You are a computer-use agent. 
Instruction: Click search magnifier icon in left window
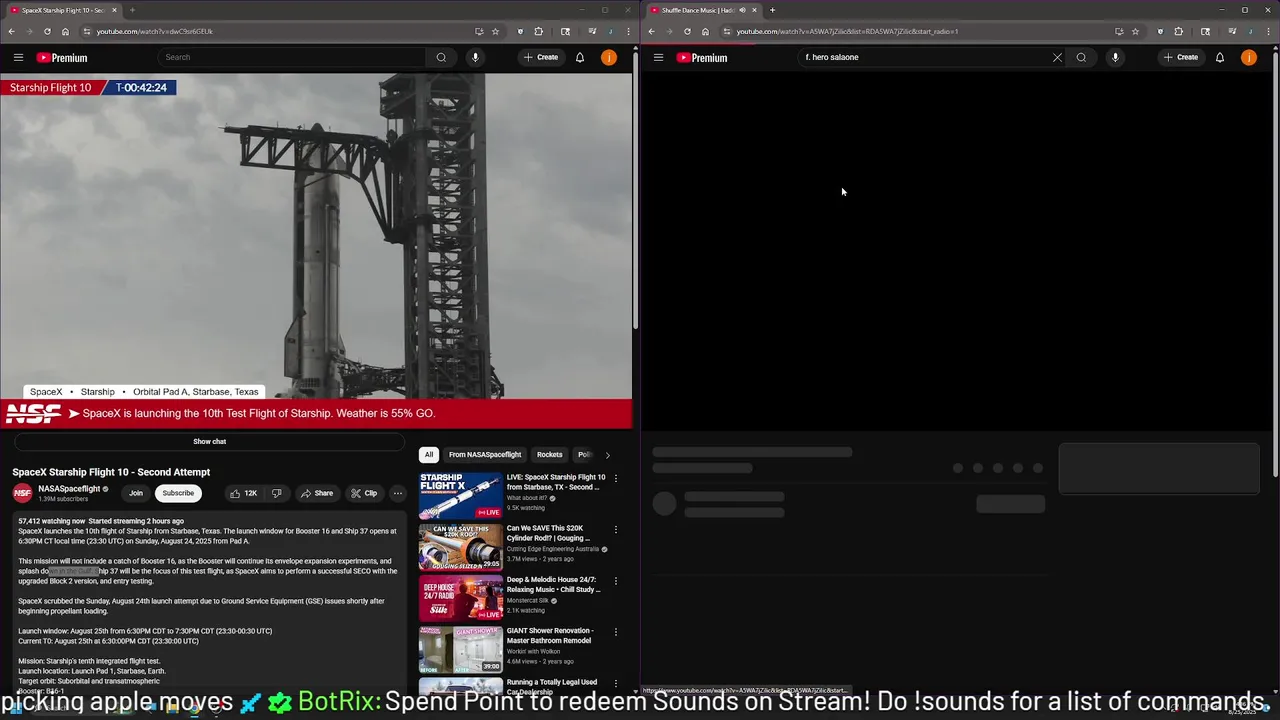tap(441, 57)
